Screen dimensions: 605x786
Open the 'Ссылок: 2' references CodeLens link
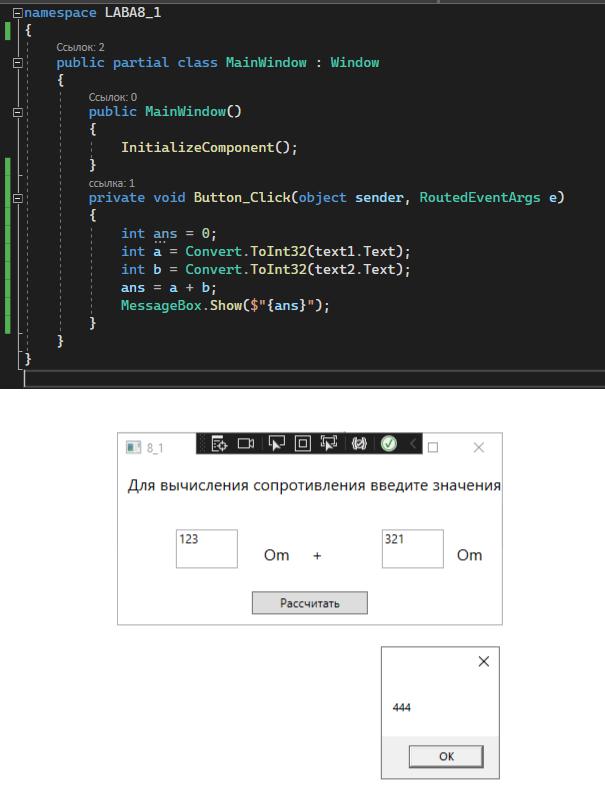click(80, 47)
